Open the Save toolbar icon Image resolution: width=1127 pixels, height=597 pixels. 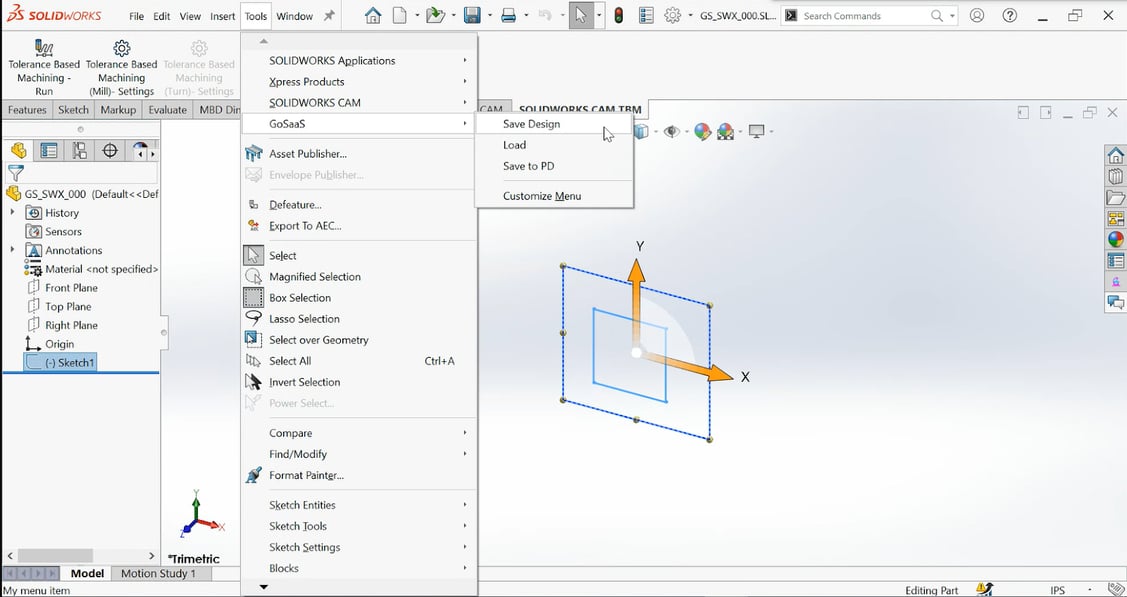tap(472, 16)
